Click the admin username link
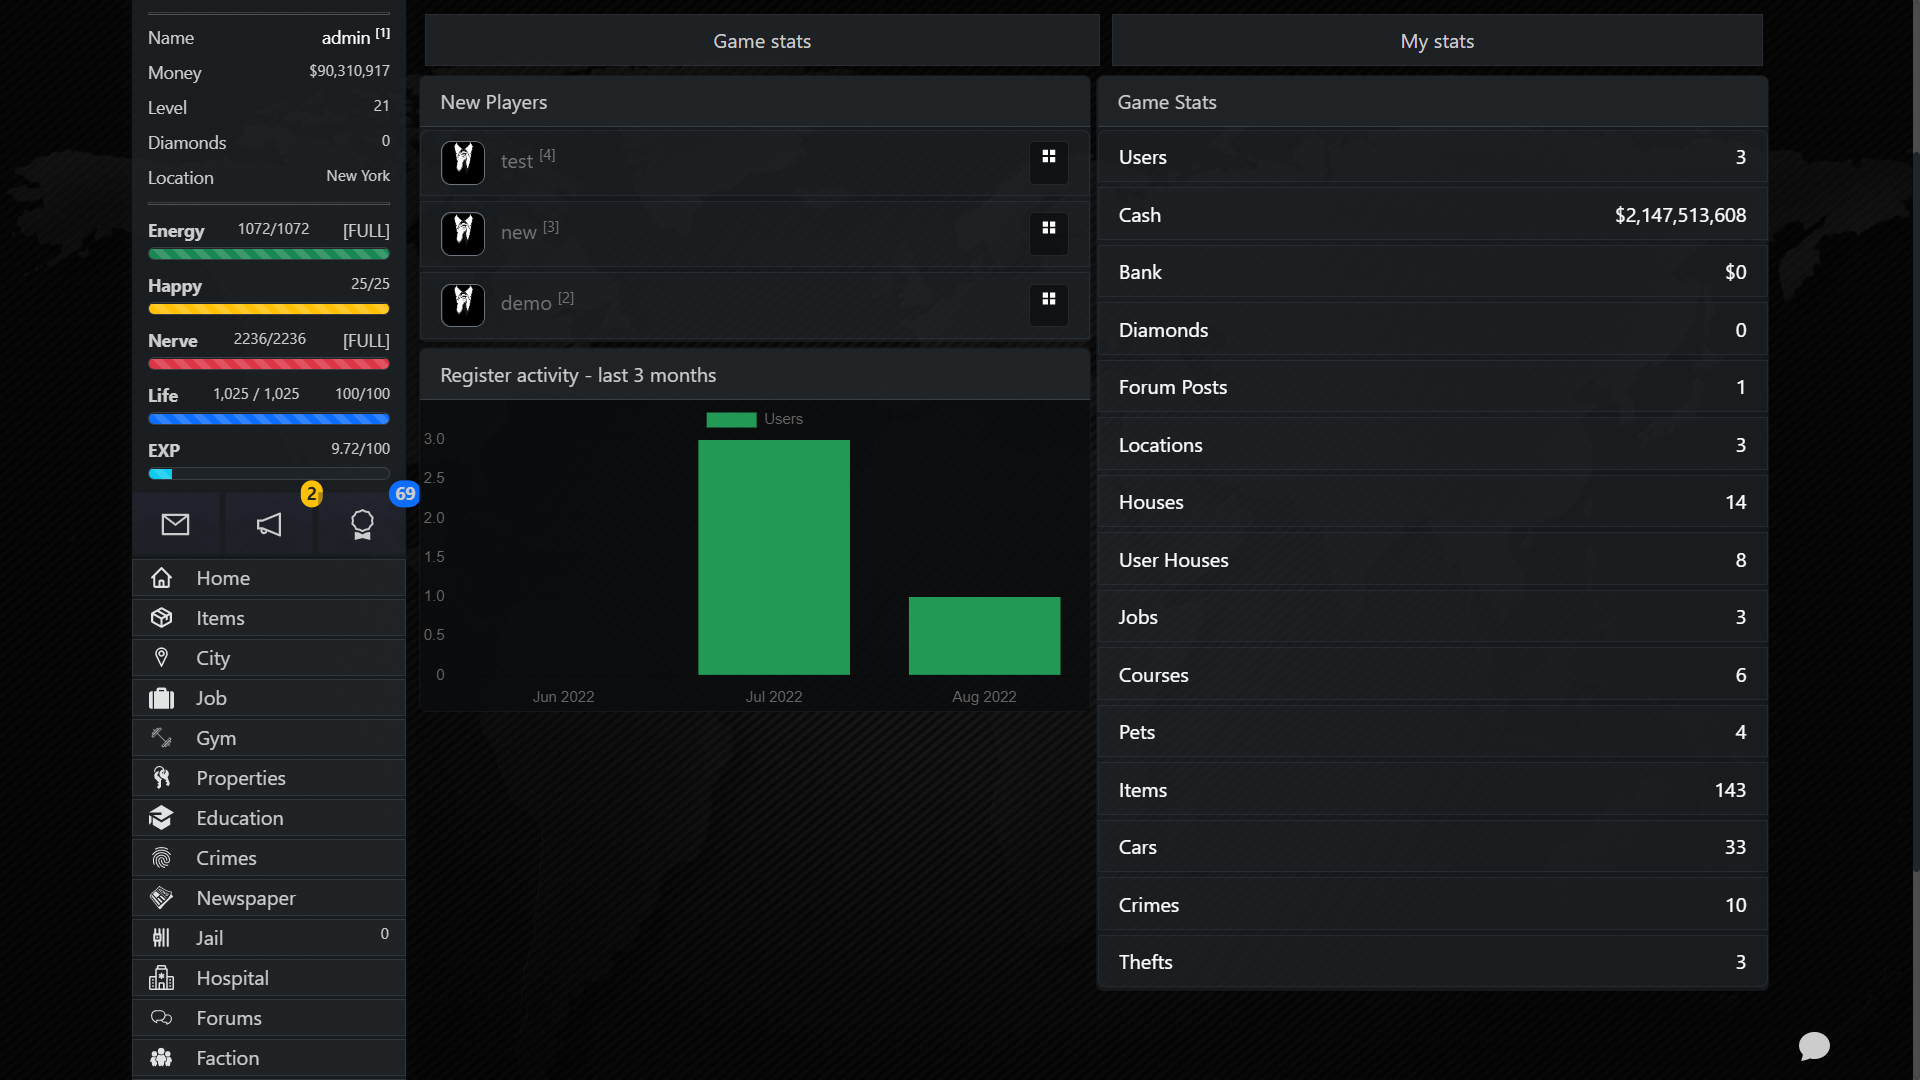The image size is (1920, 1080). click(344, 37)
